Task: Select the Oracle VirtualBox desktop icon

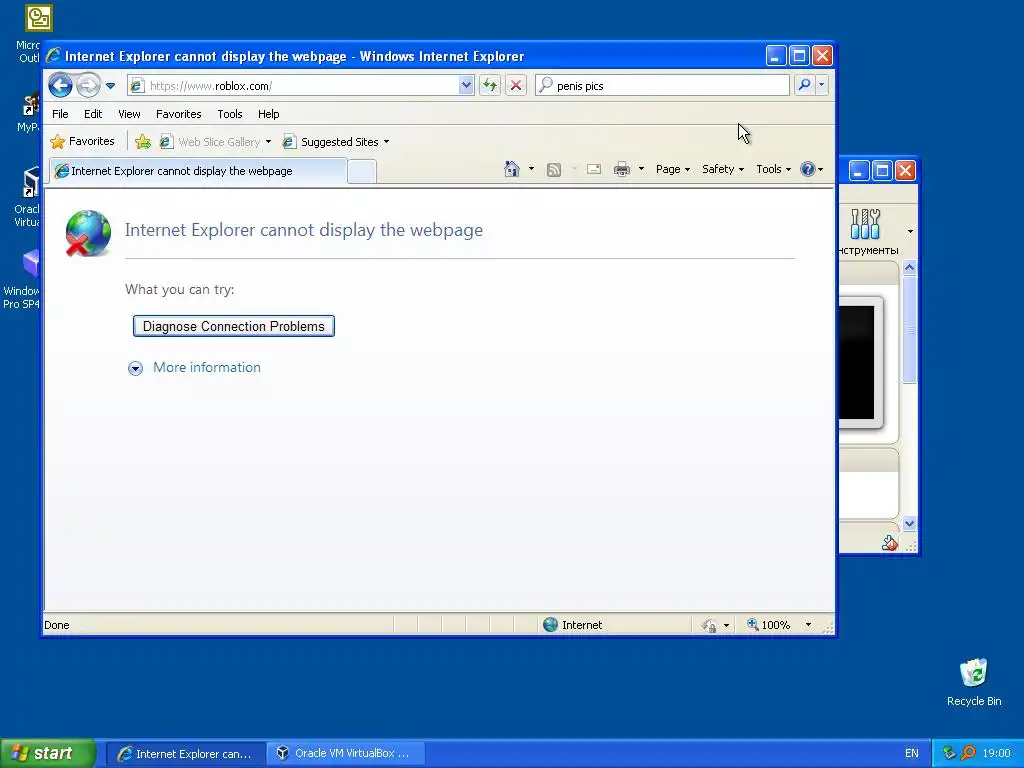Action: click(x=26, y=197)
